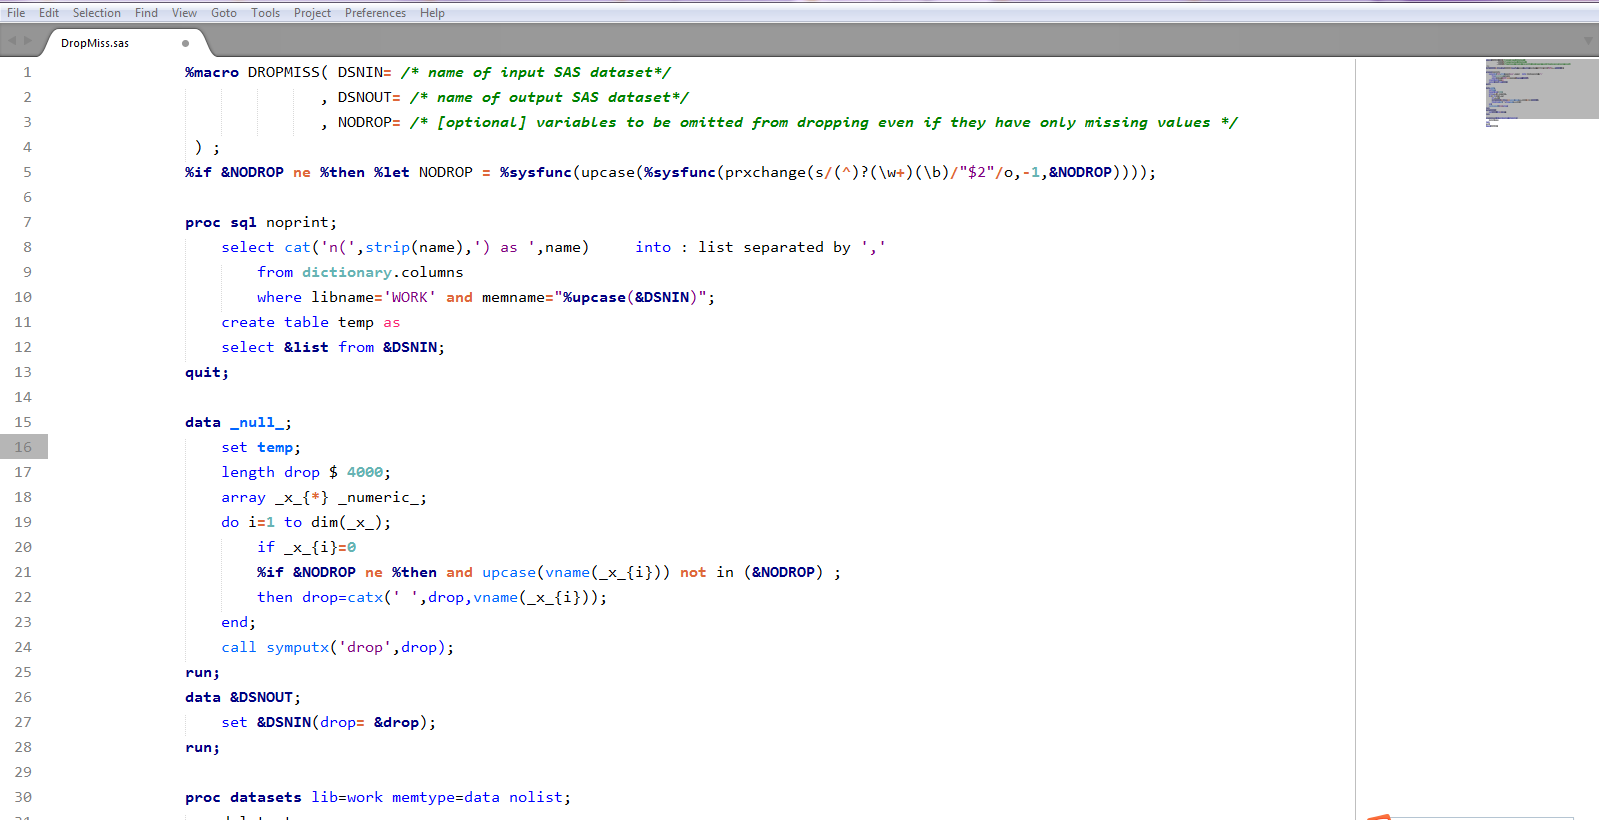Click '&list' macro variable on line 12

coord(306,347)
